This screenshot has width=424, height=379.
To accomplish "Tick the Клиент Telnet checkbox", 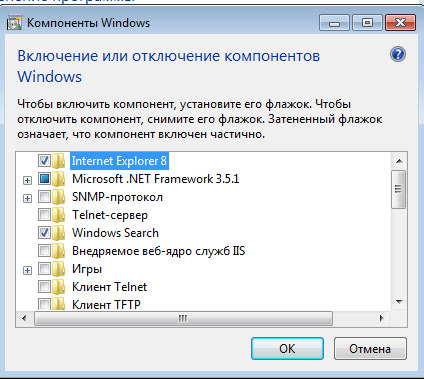I will (44, 287).
